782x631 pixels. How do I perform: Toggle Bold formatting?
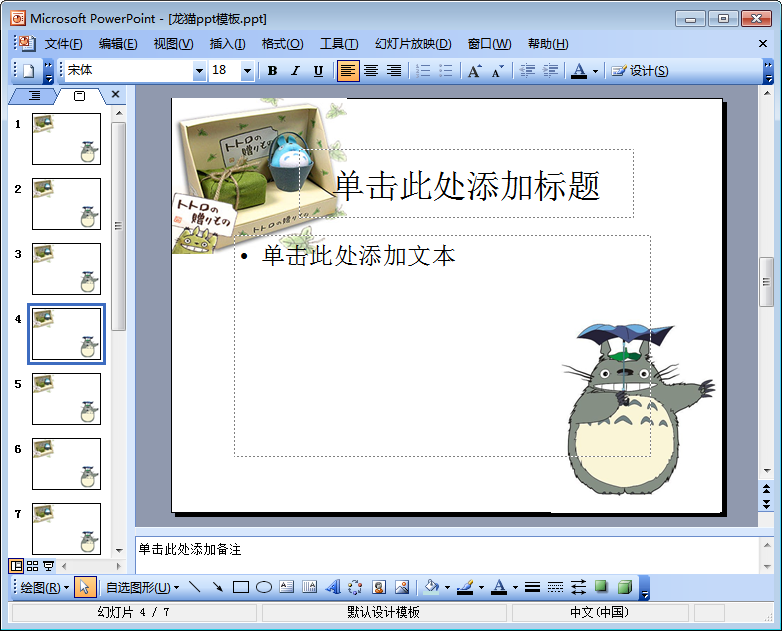coord(272,71)
